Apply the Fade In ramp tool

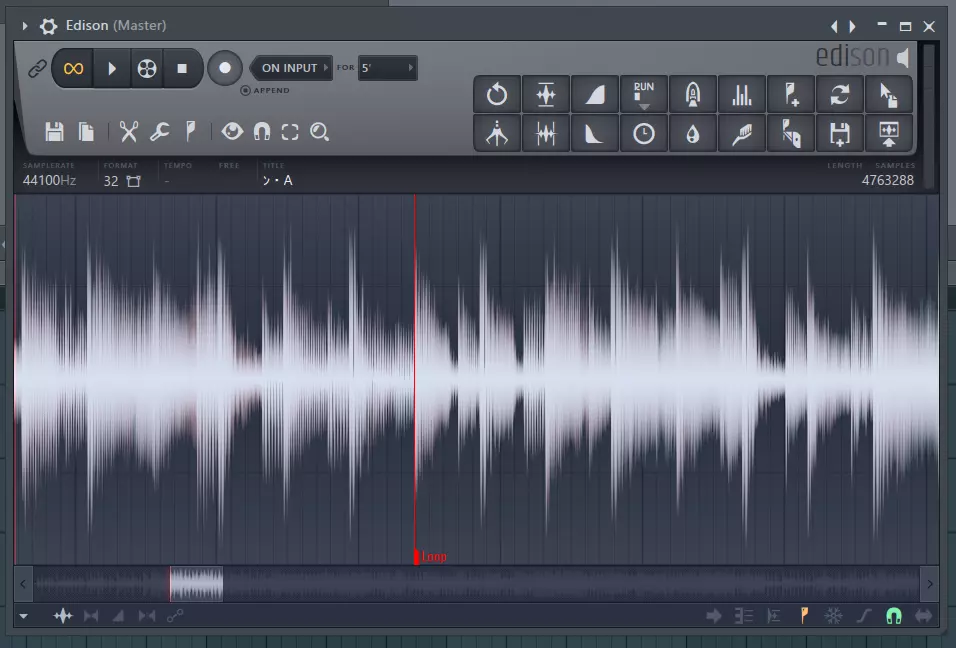594,94
